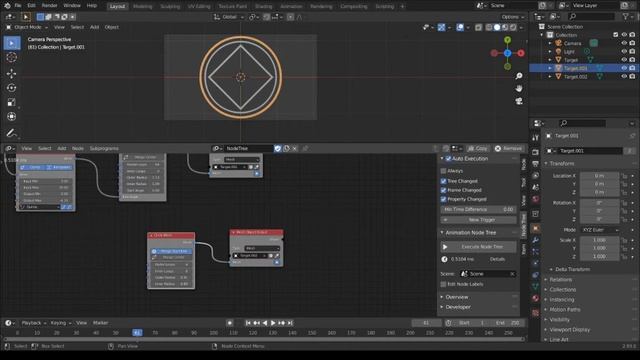Switch to the Shading workspace tab
Image resolution: width=640 pixels, height=360 pixels.
click(263, 6)
